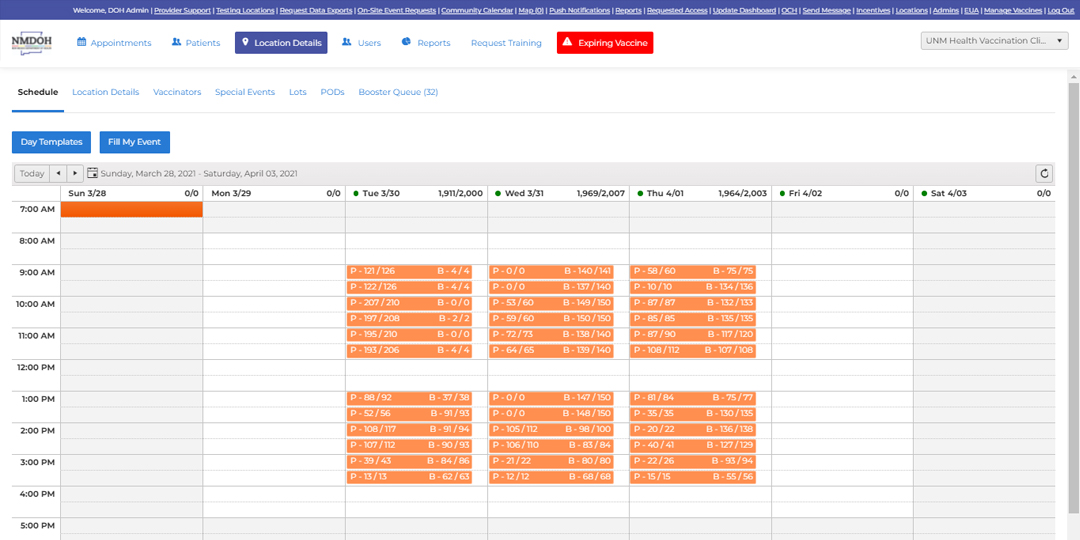
Task: Refresh the schedule using the reload icon
Action: [1044, 173]
